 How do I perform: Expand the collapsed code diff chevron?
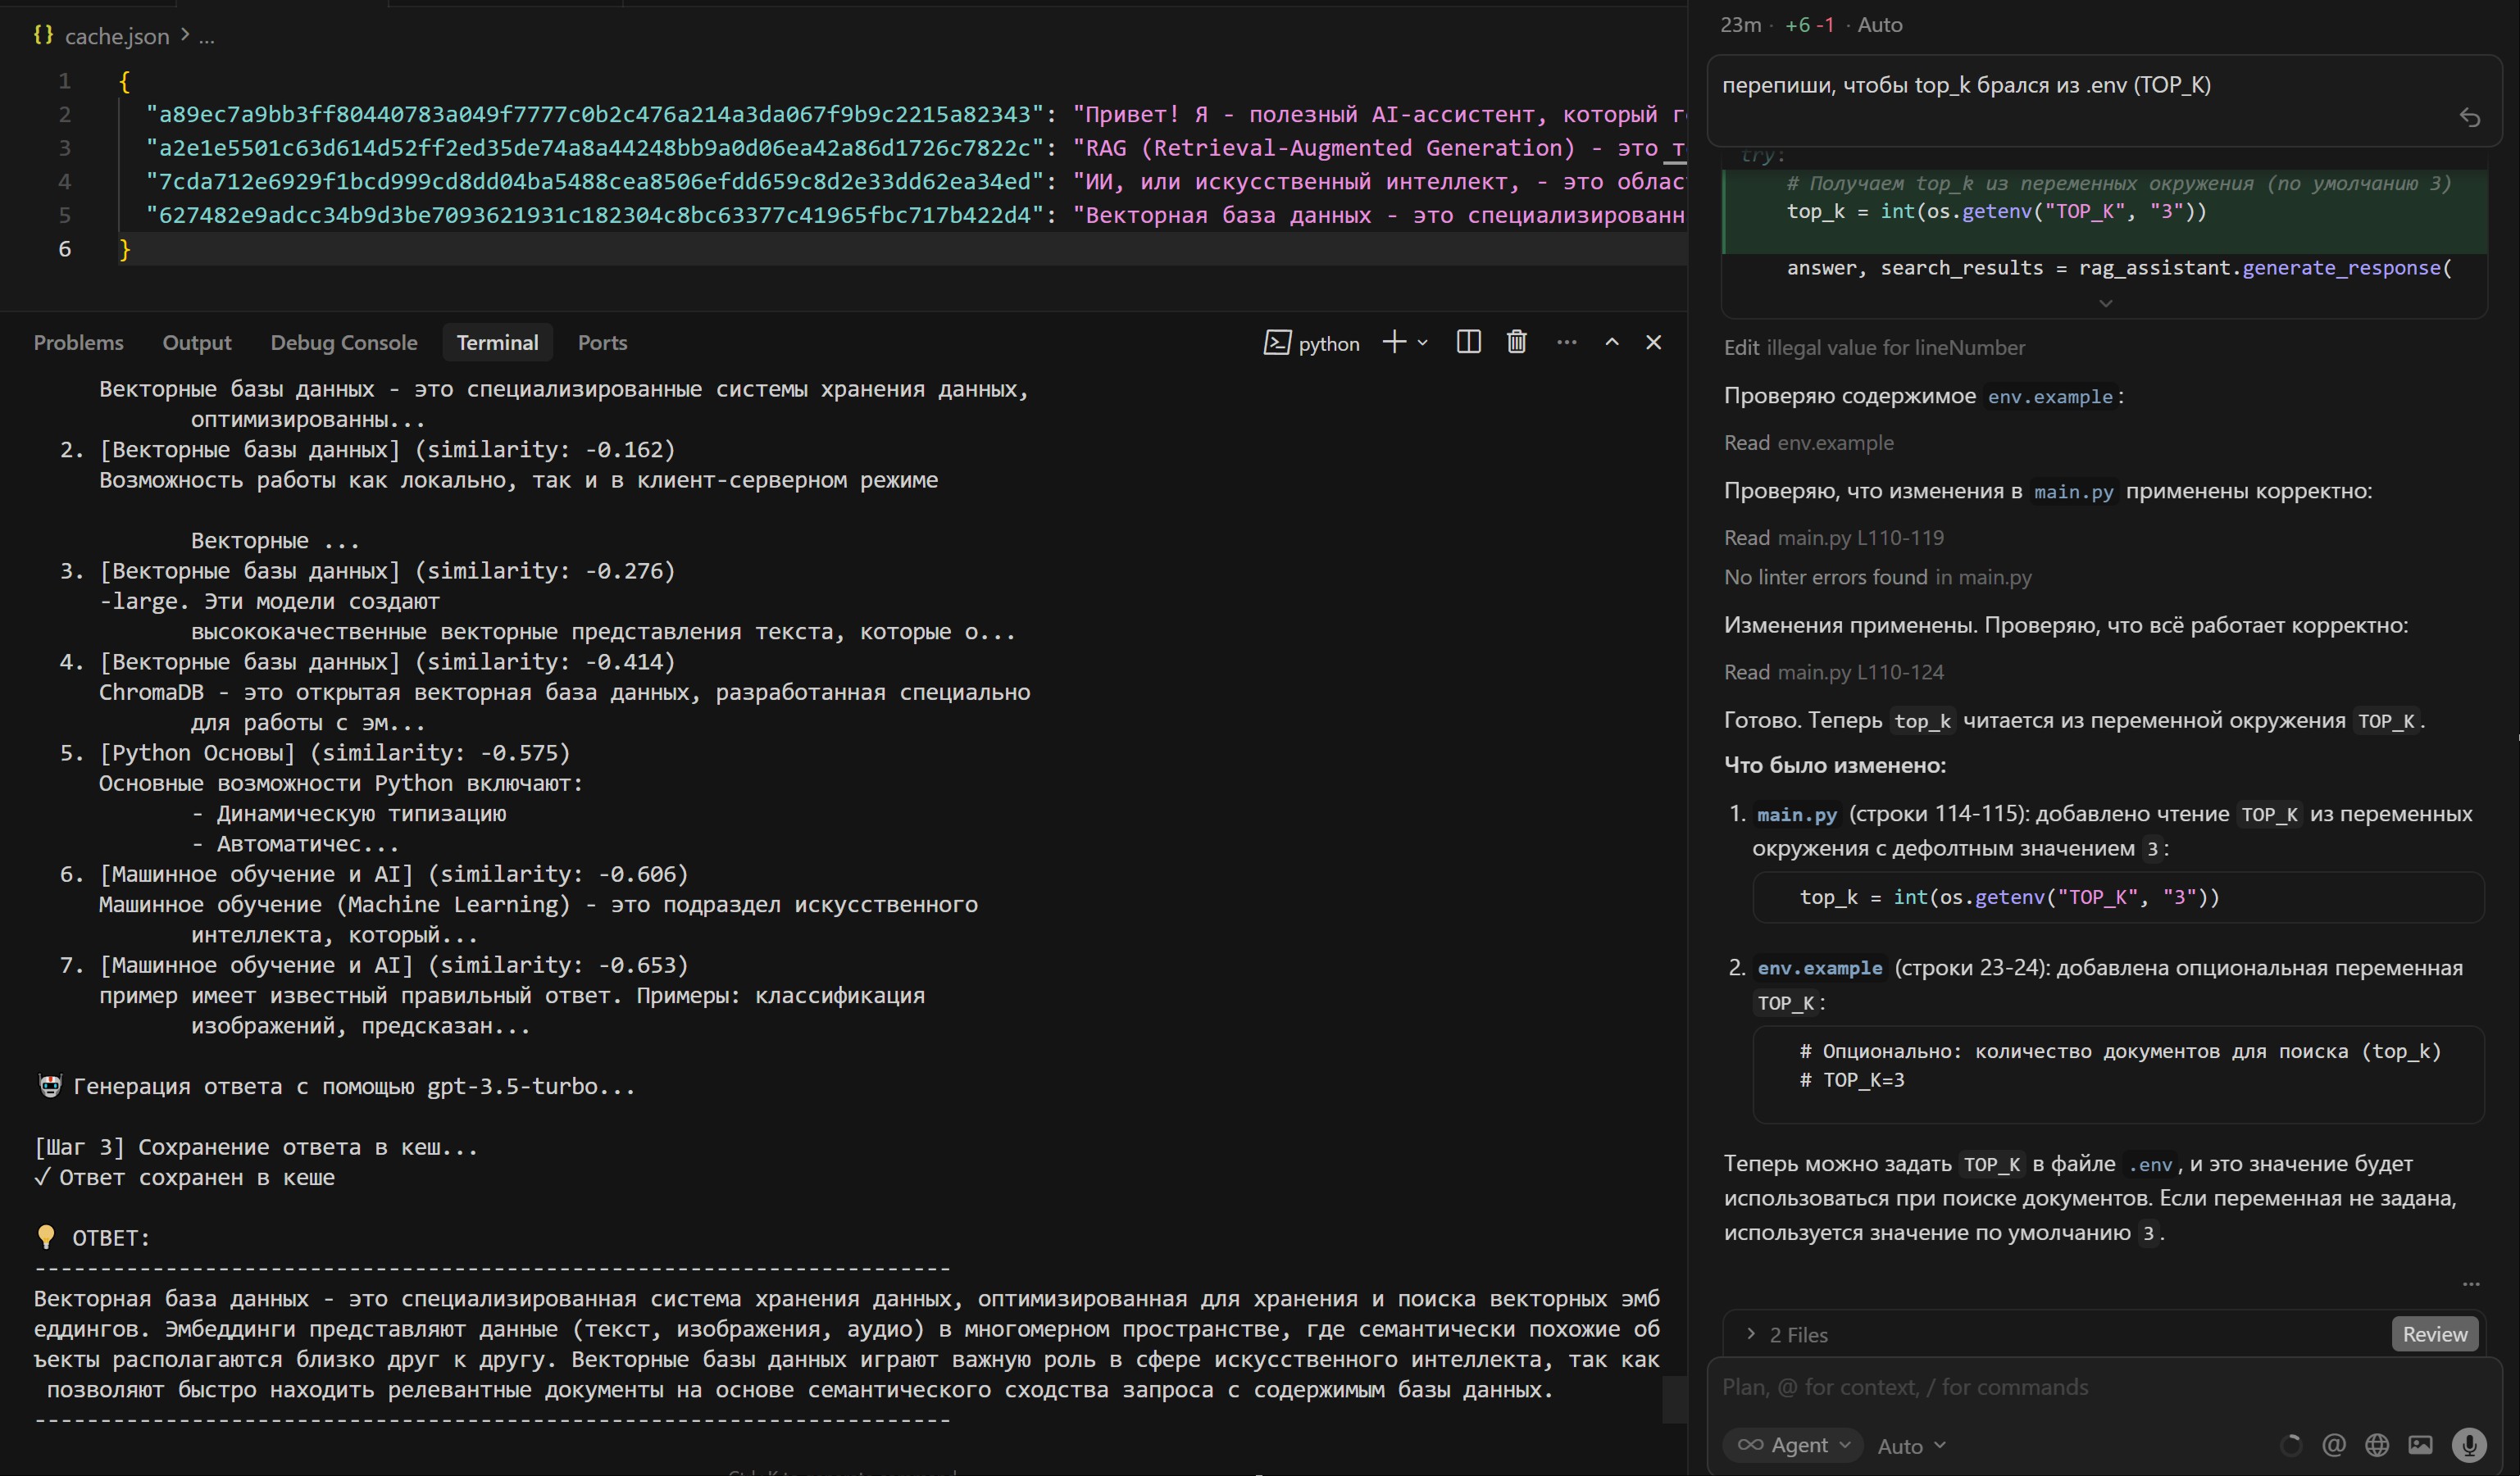2105,303
